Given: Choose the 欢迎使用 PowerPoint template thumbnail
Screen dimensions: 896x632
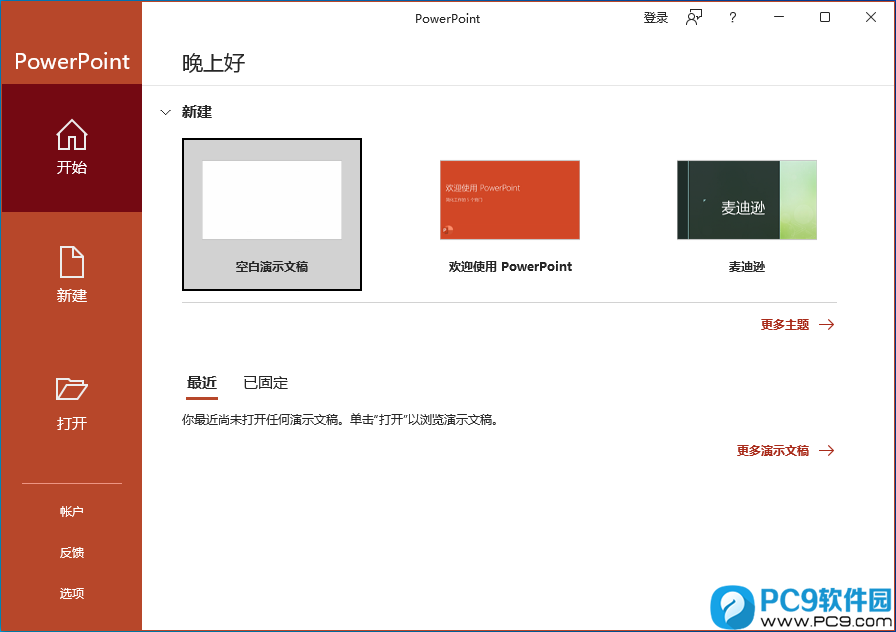Looking at the screenshot, I should [510, 200].
